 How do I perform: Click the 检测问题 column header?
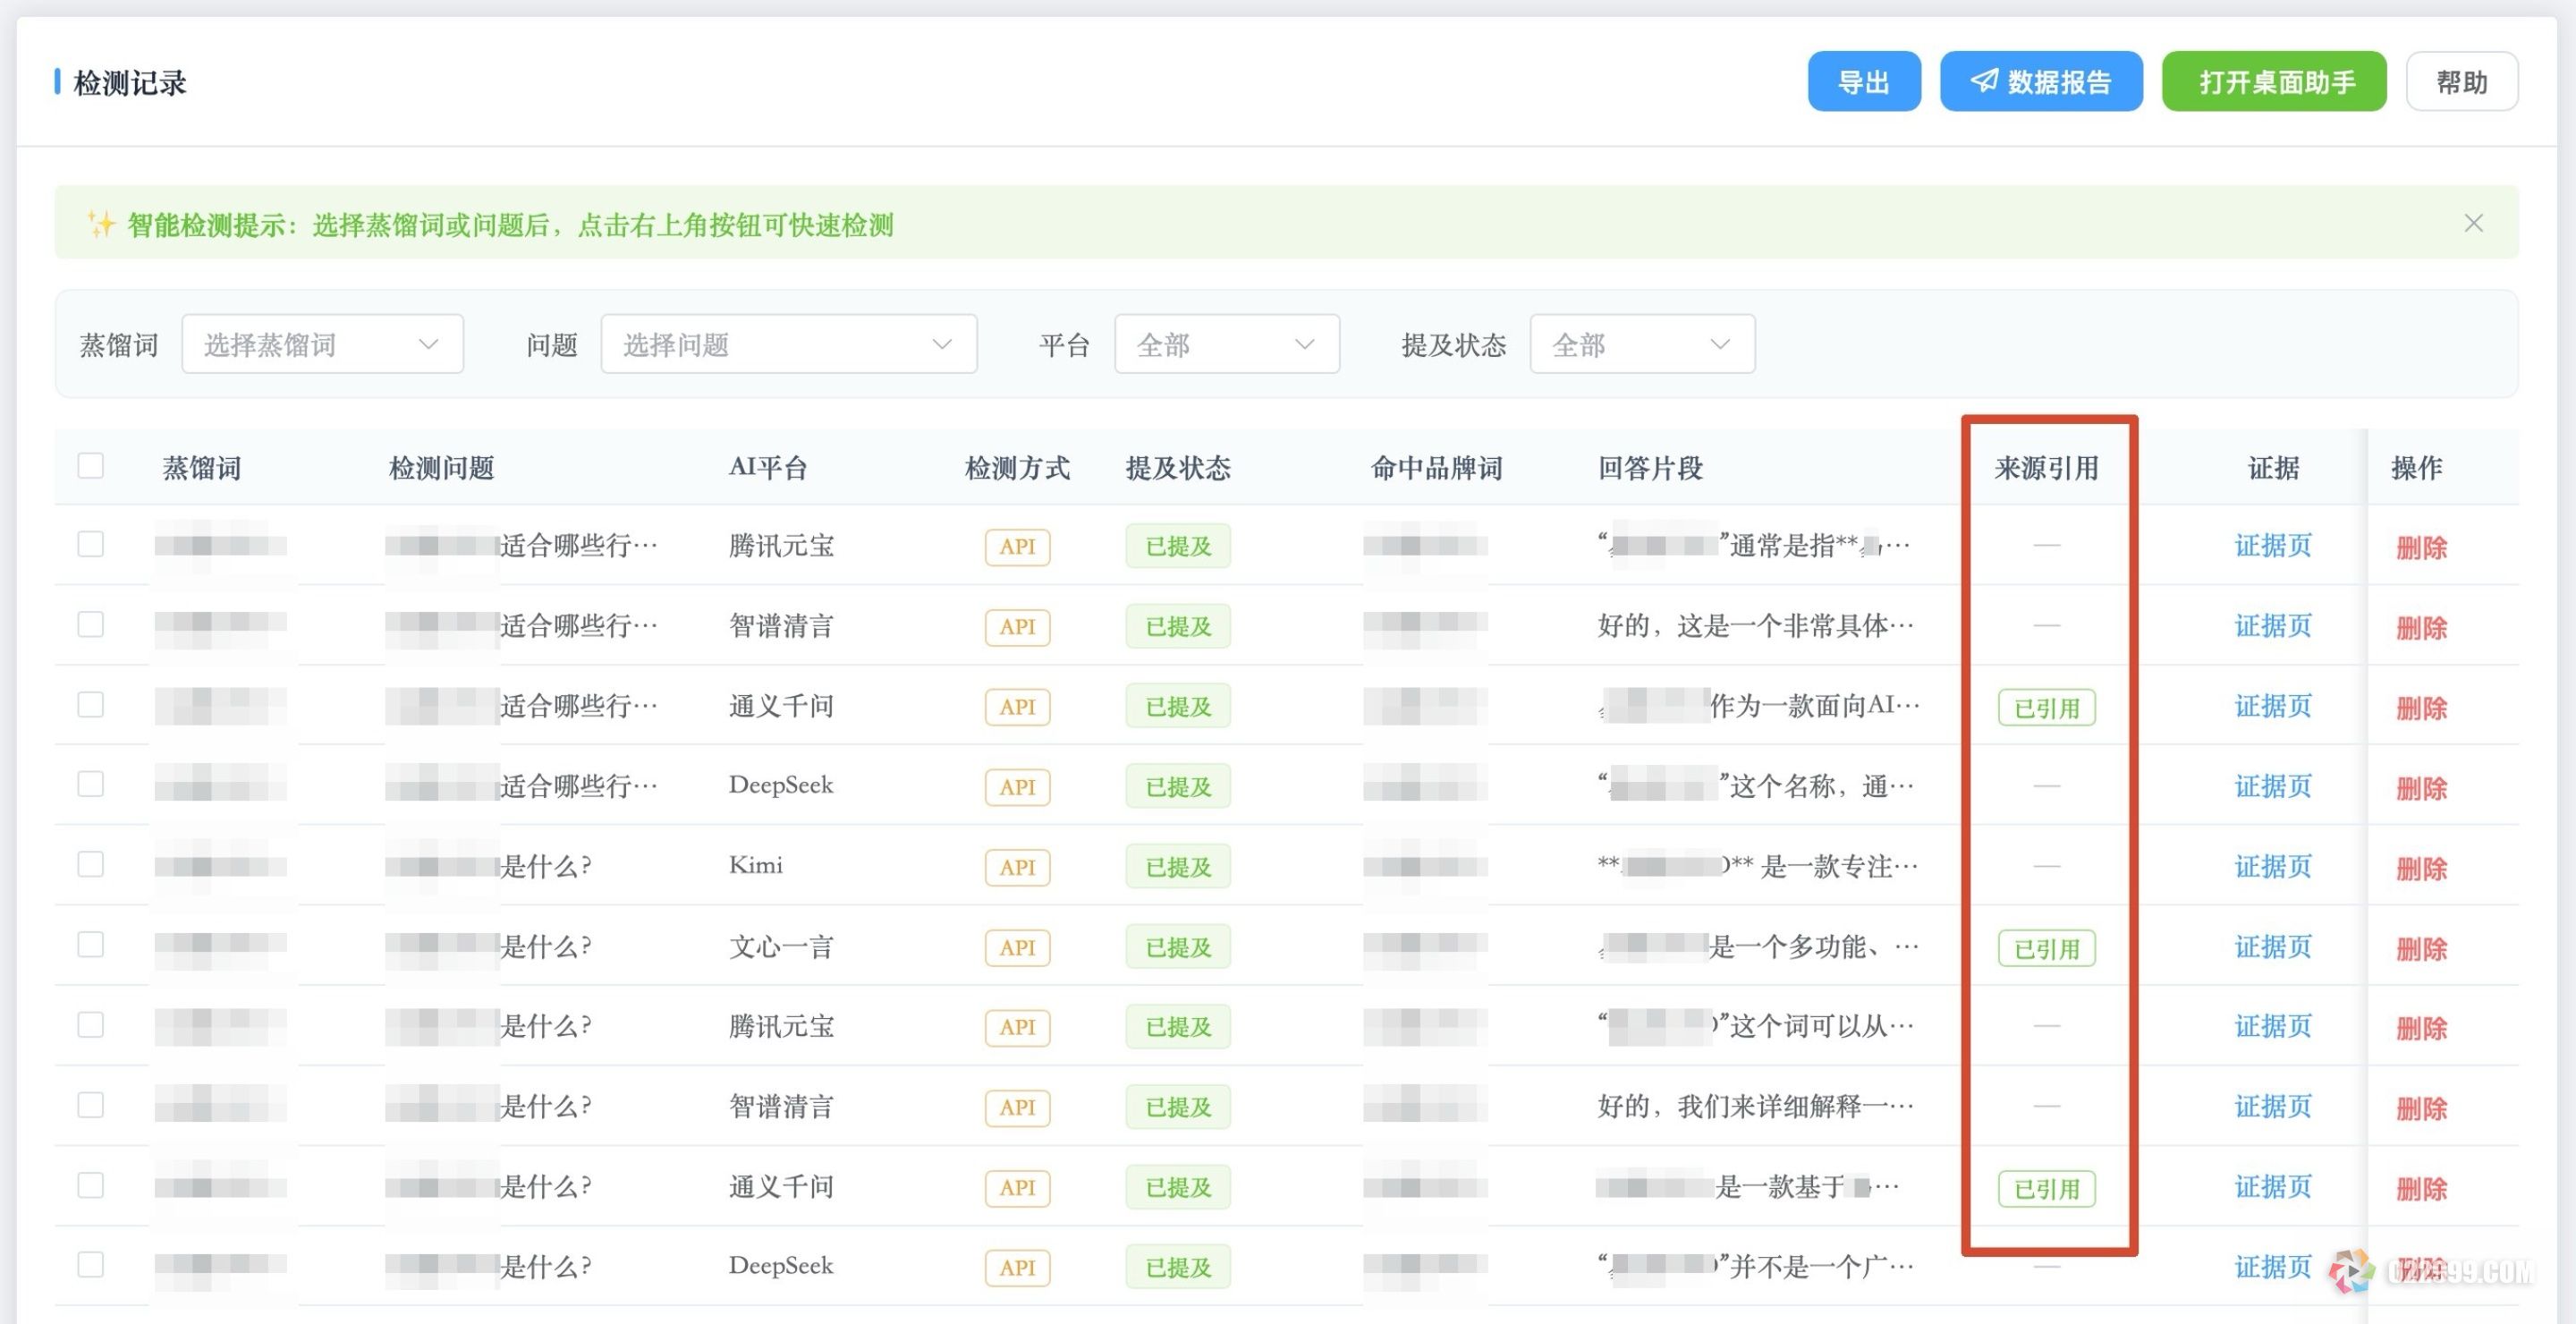tap(441, 467)
